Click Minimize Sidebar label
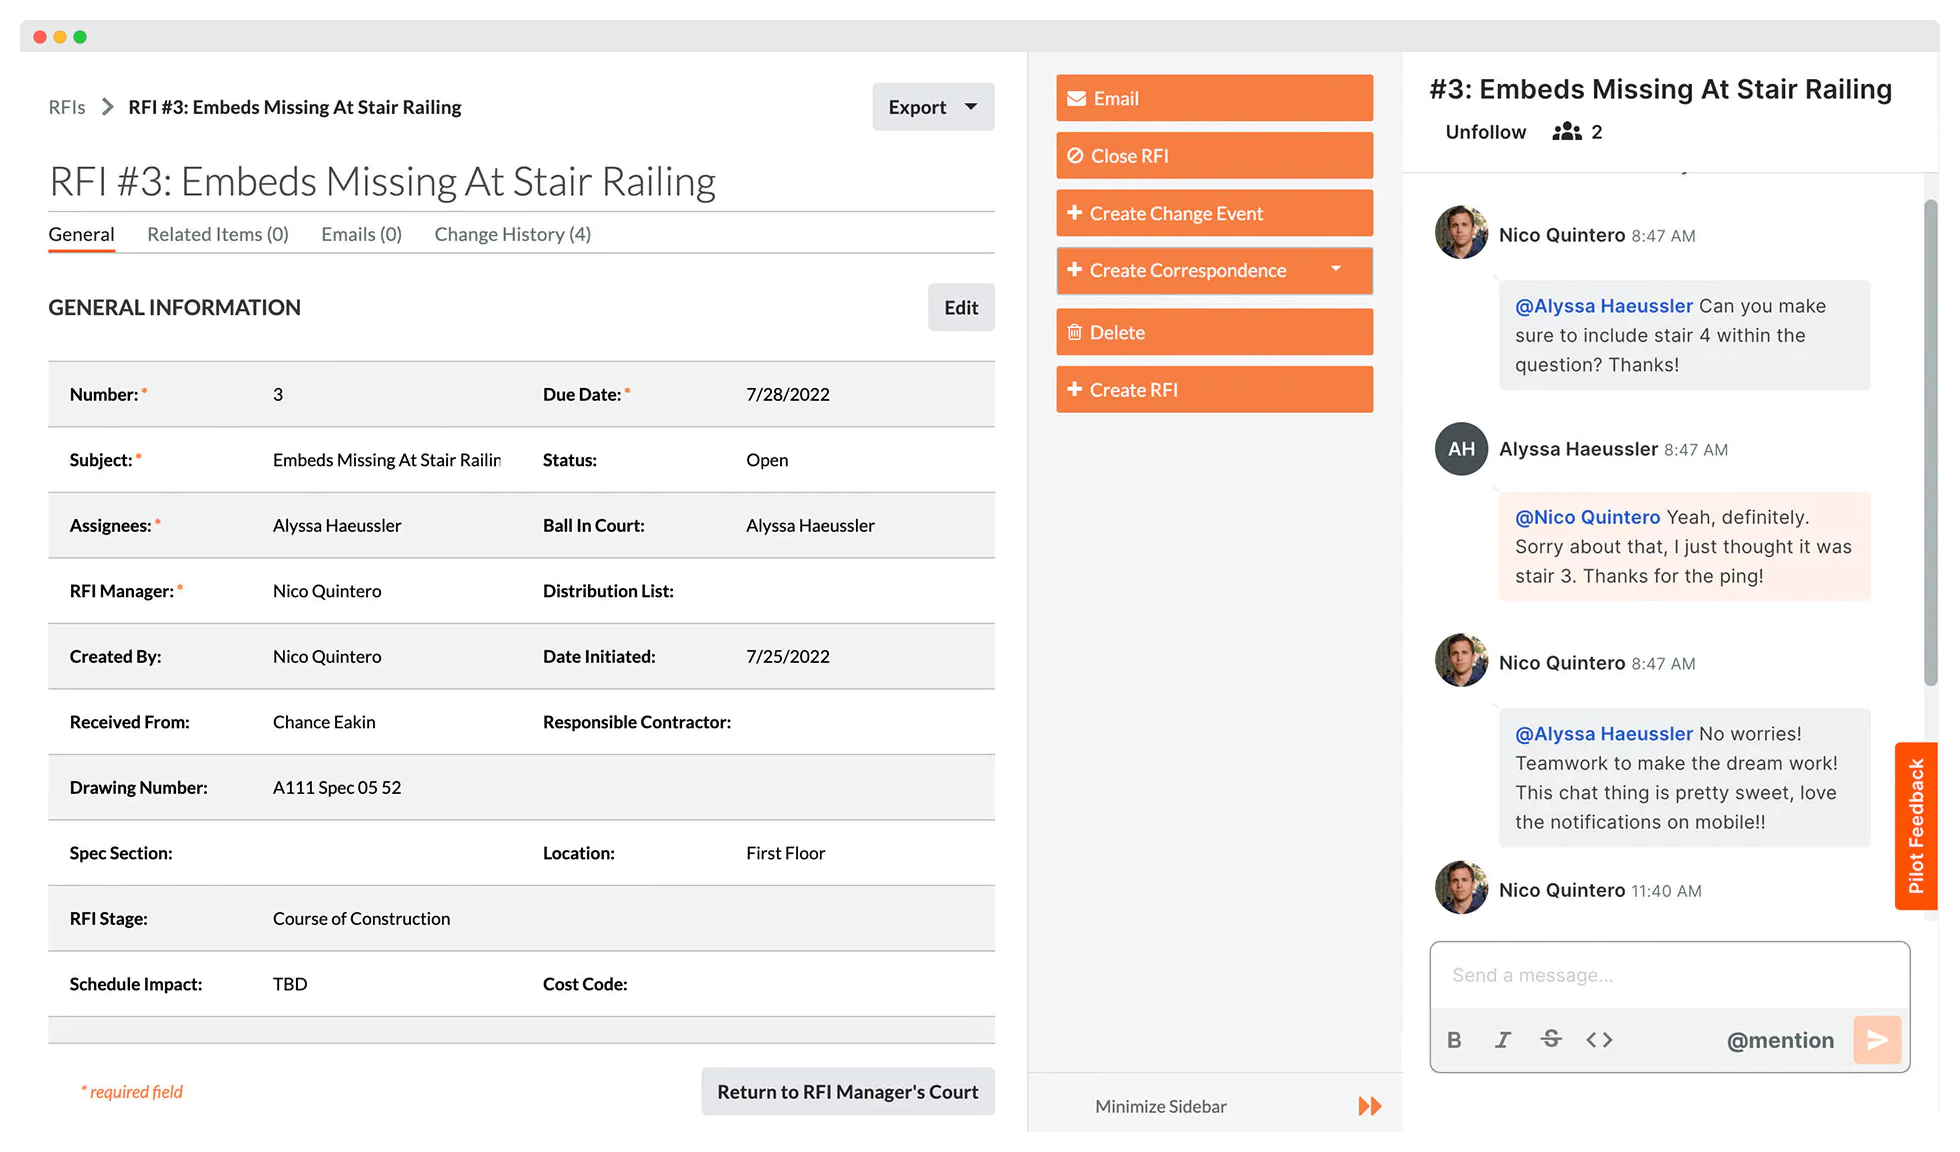 click(x=1160, y=1106)
